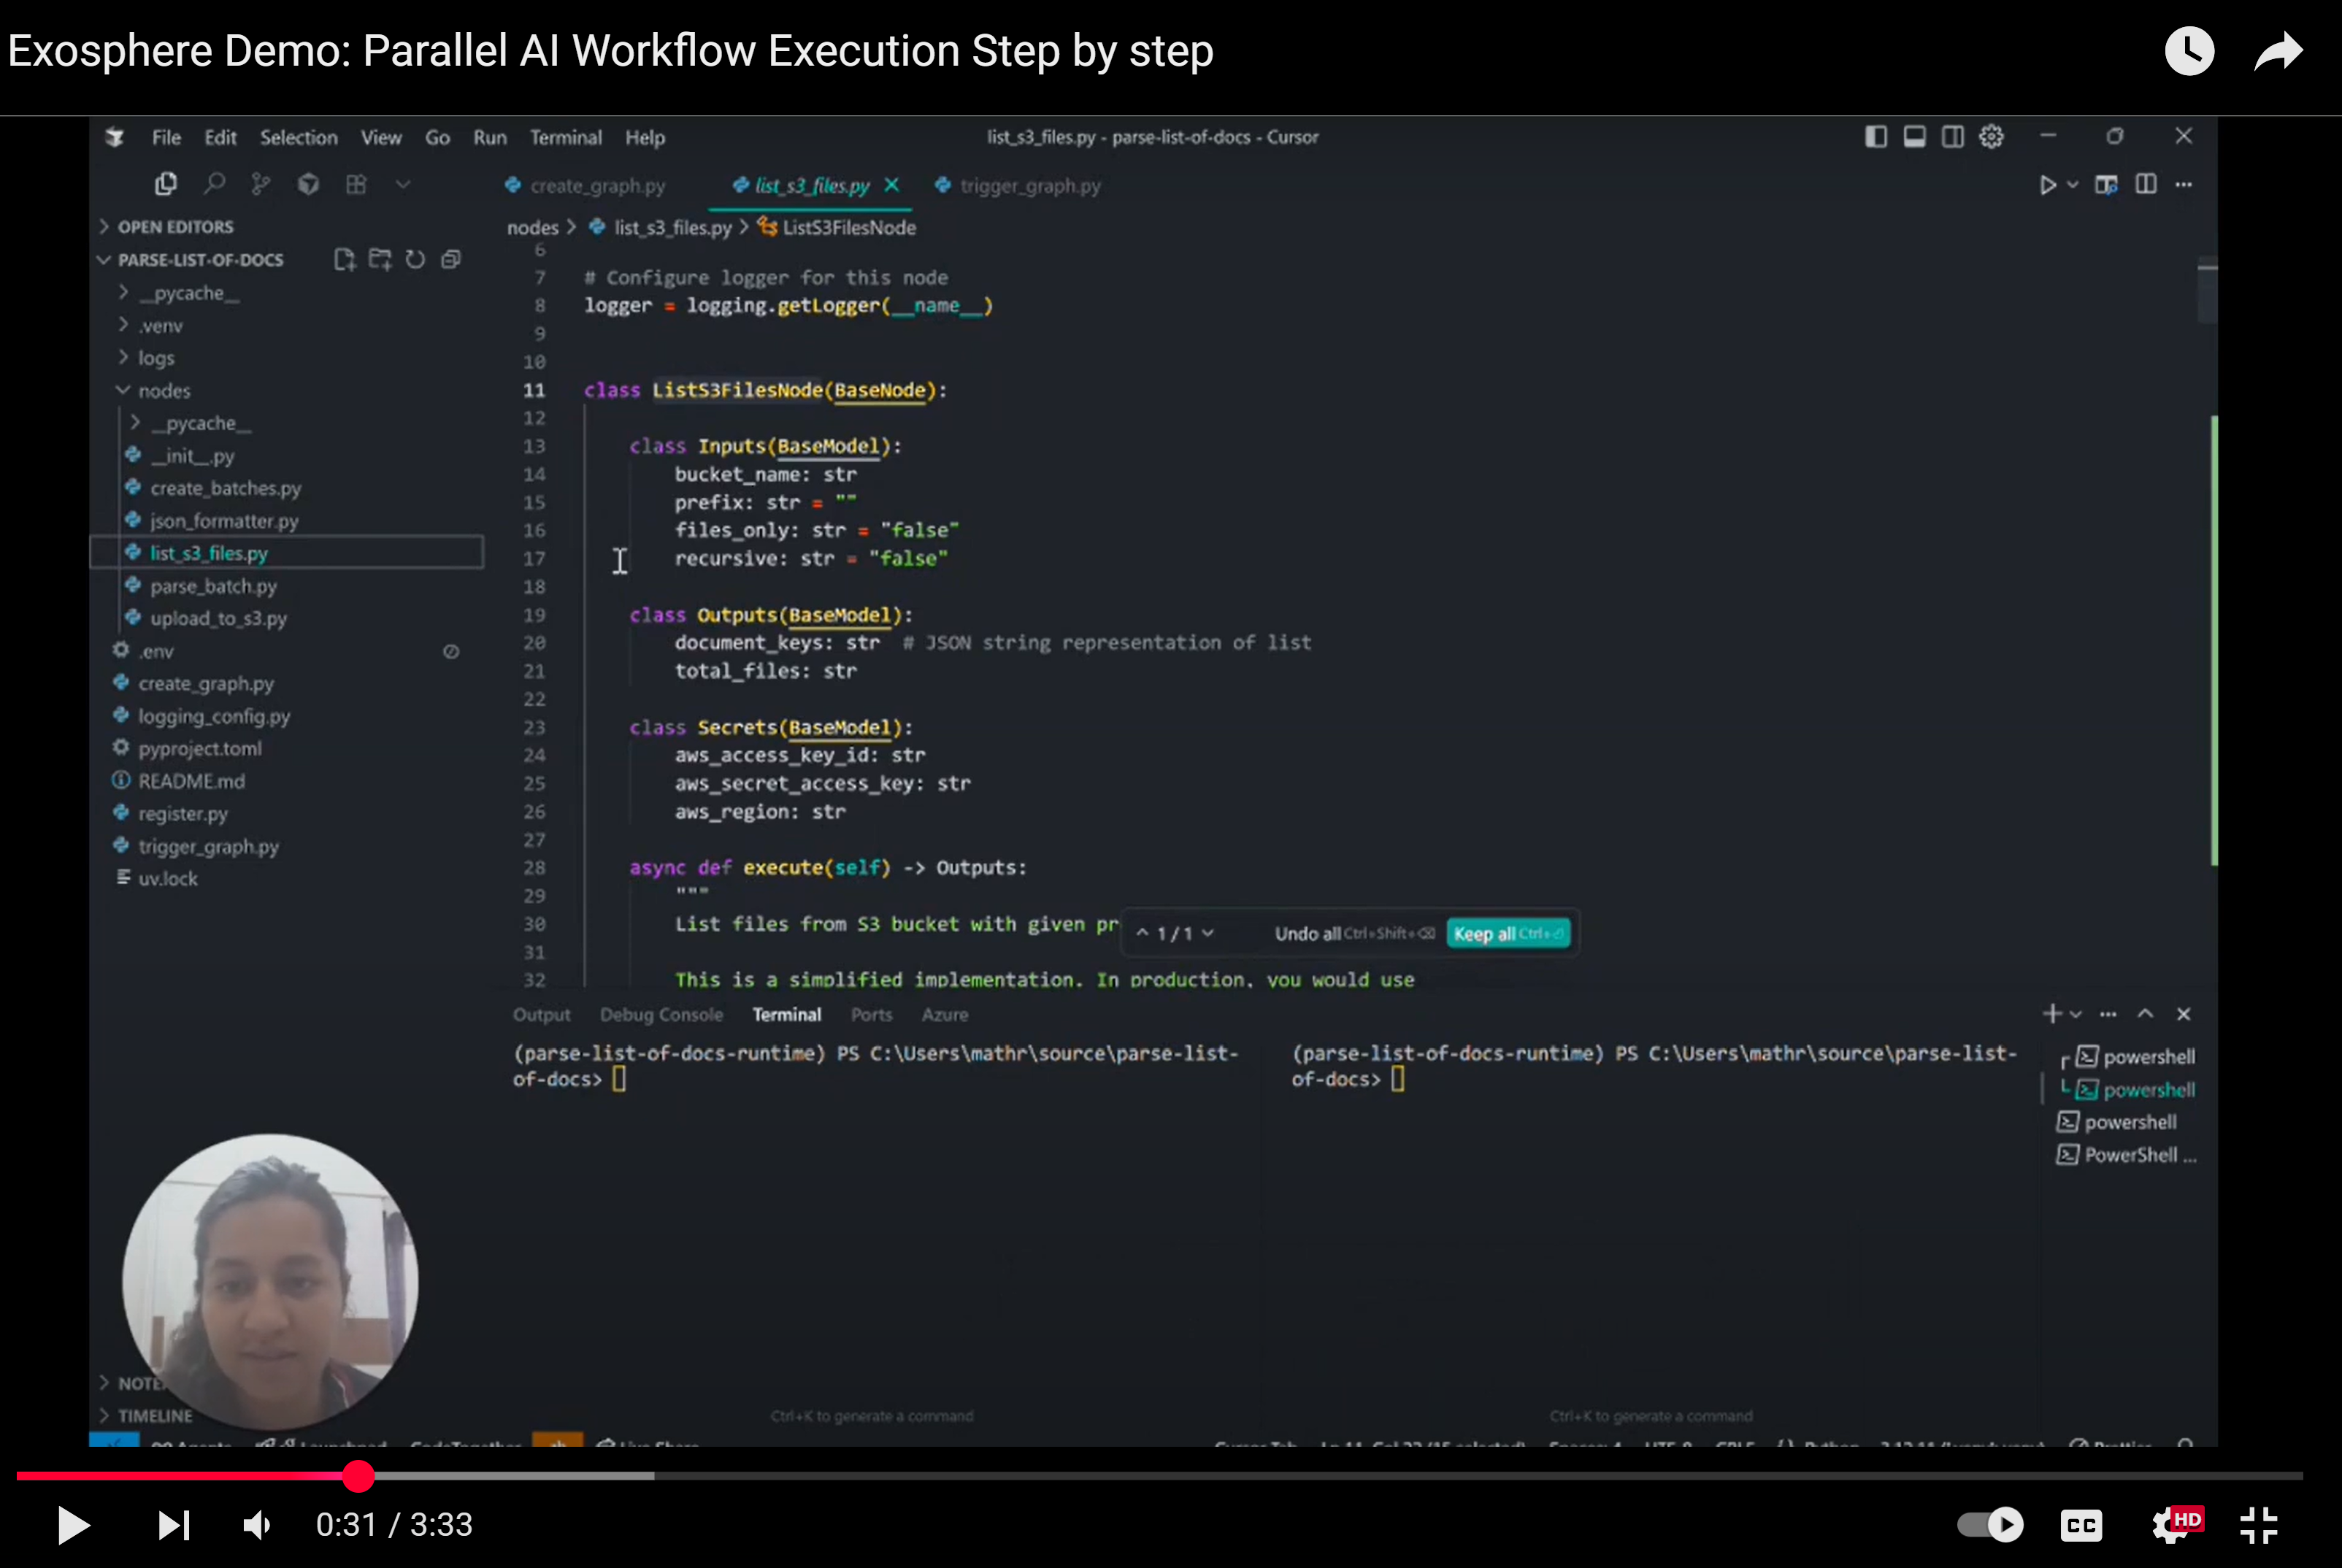Open the Terminal menu in the menu bar

click(566, 137)
